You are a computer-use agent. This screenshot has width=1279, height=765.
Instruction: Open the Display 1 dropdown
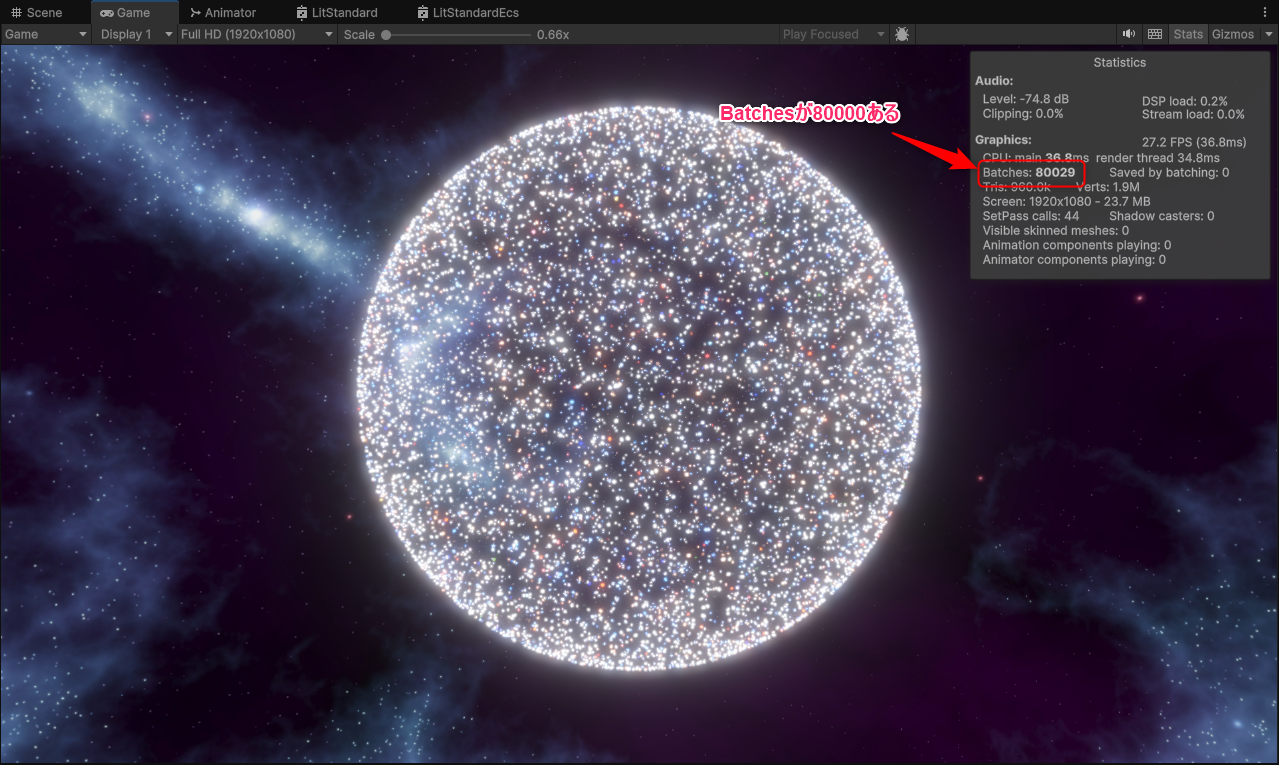point(134,33)
